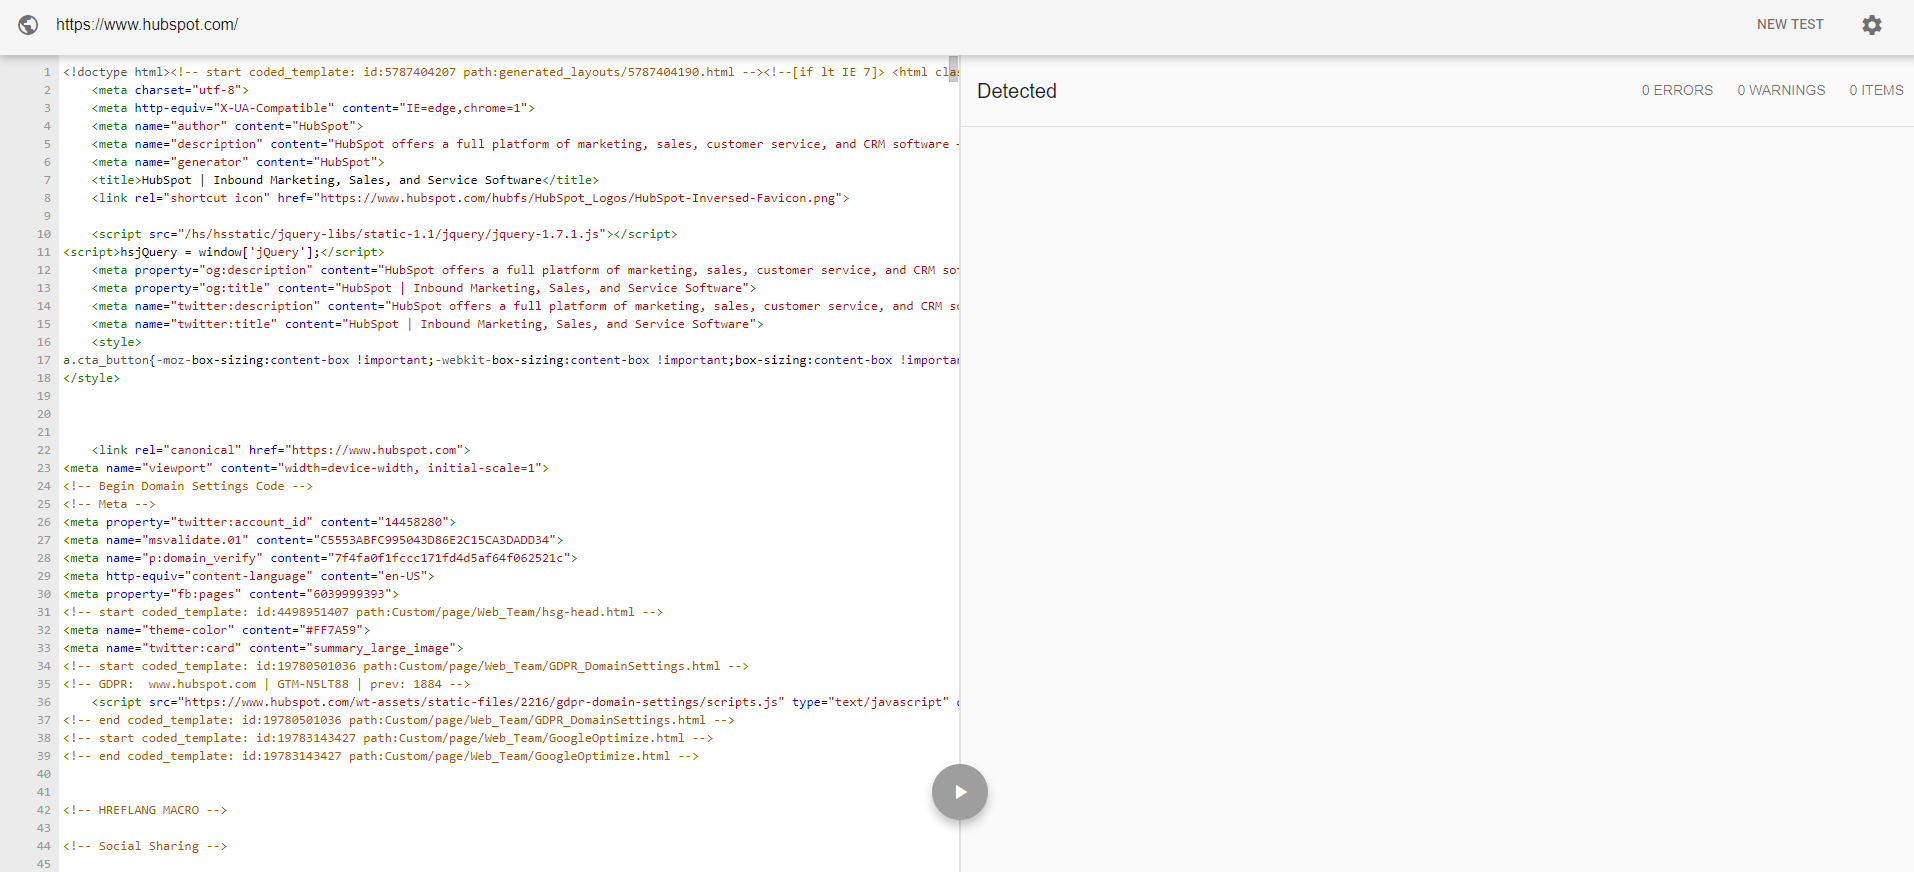Click the globe icon beside the URL
1914x872 pixels.
point(28,25)
